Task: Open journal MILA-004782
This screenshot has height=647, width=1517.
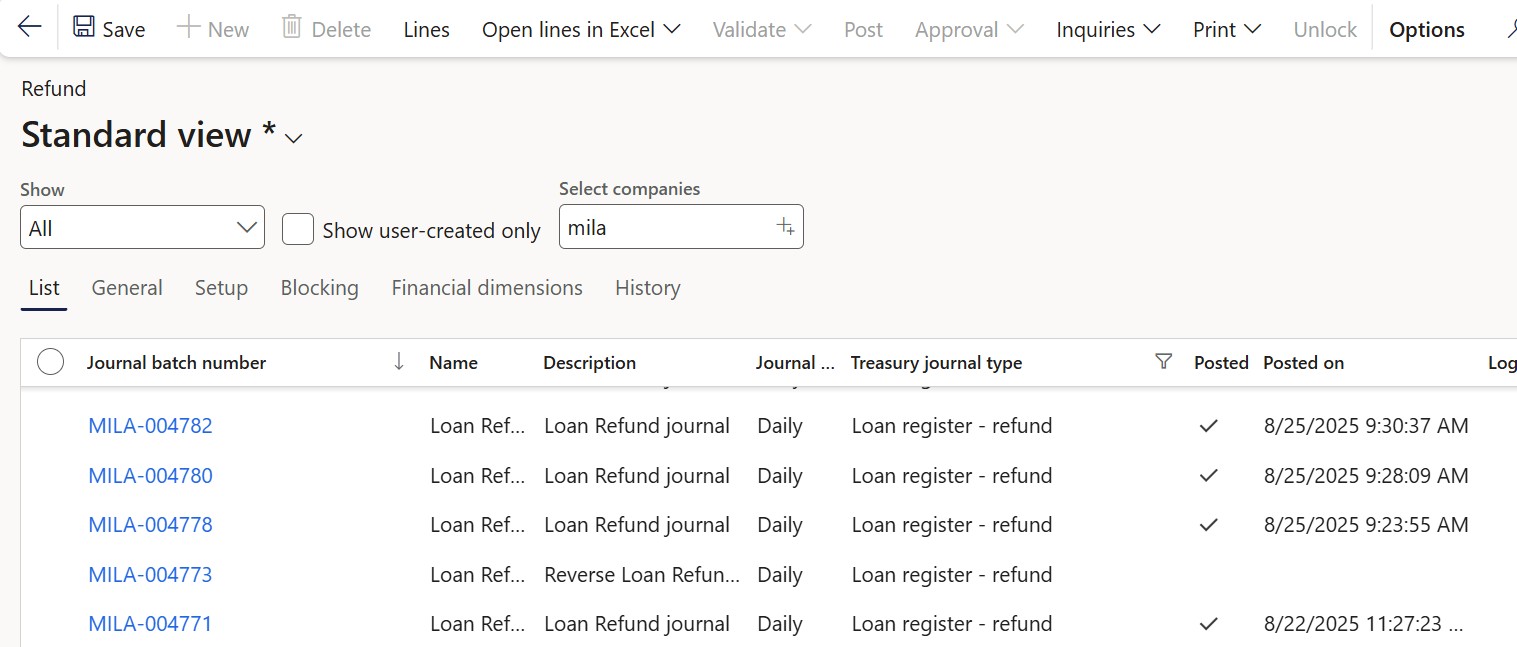Action: [x=150, y=425]
